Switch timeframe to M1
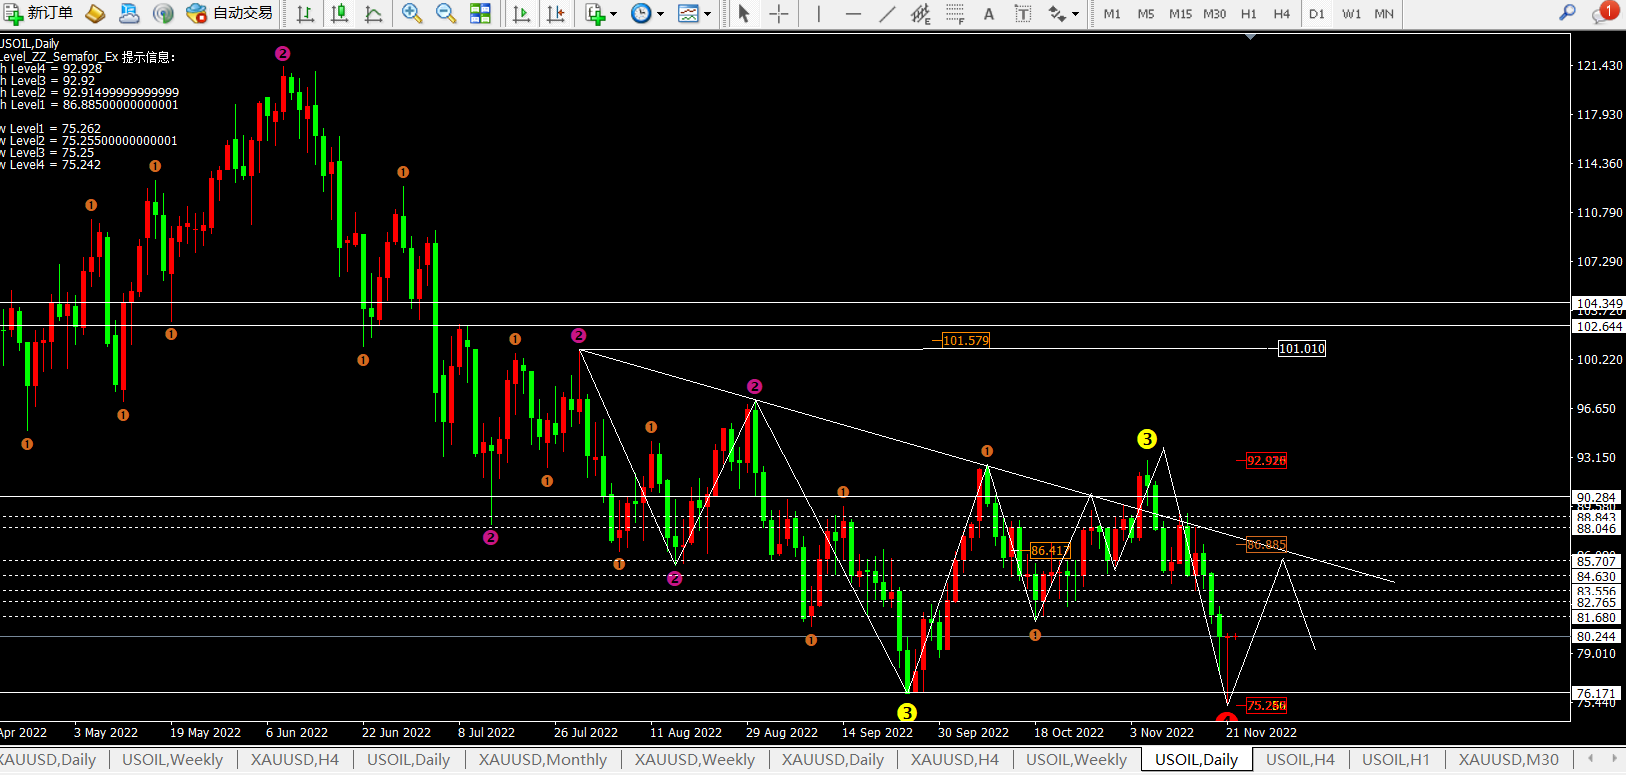The image size is (1626, 775). pyautogui.click(x=1112, y=14)
